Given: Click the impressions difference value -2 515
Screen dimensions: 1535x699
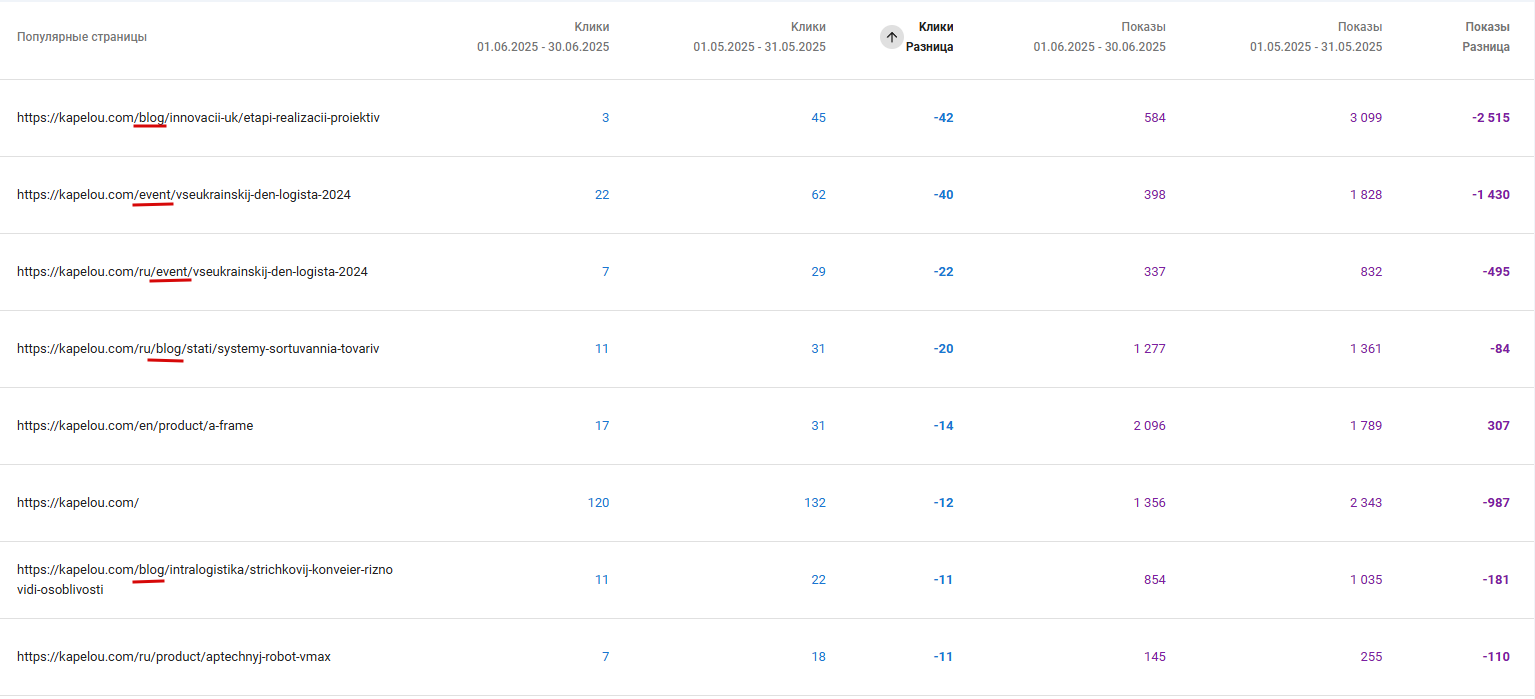Looking at the screenshot, I should coord(1491,118).
